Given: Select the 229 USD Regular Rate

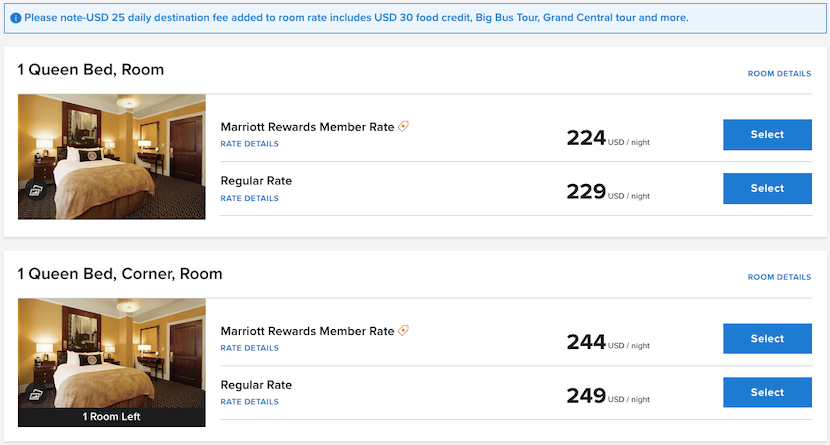Looking at the screenshot, I should point(767,189).
